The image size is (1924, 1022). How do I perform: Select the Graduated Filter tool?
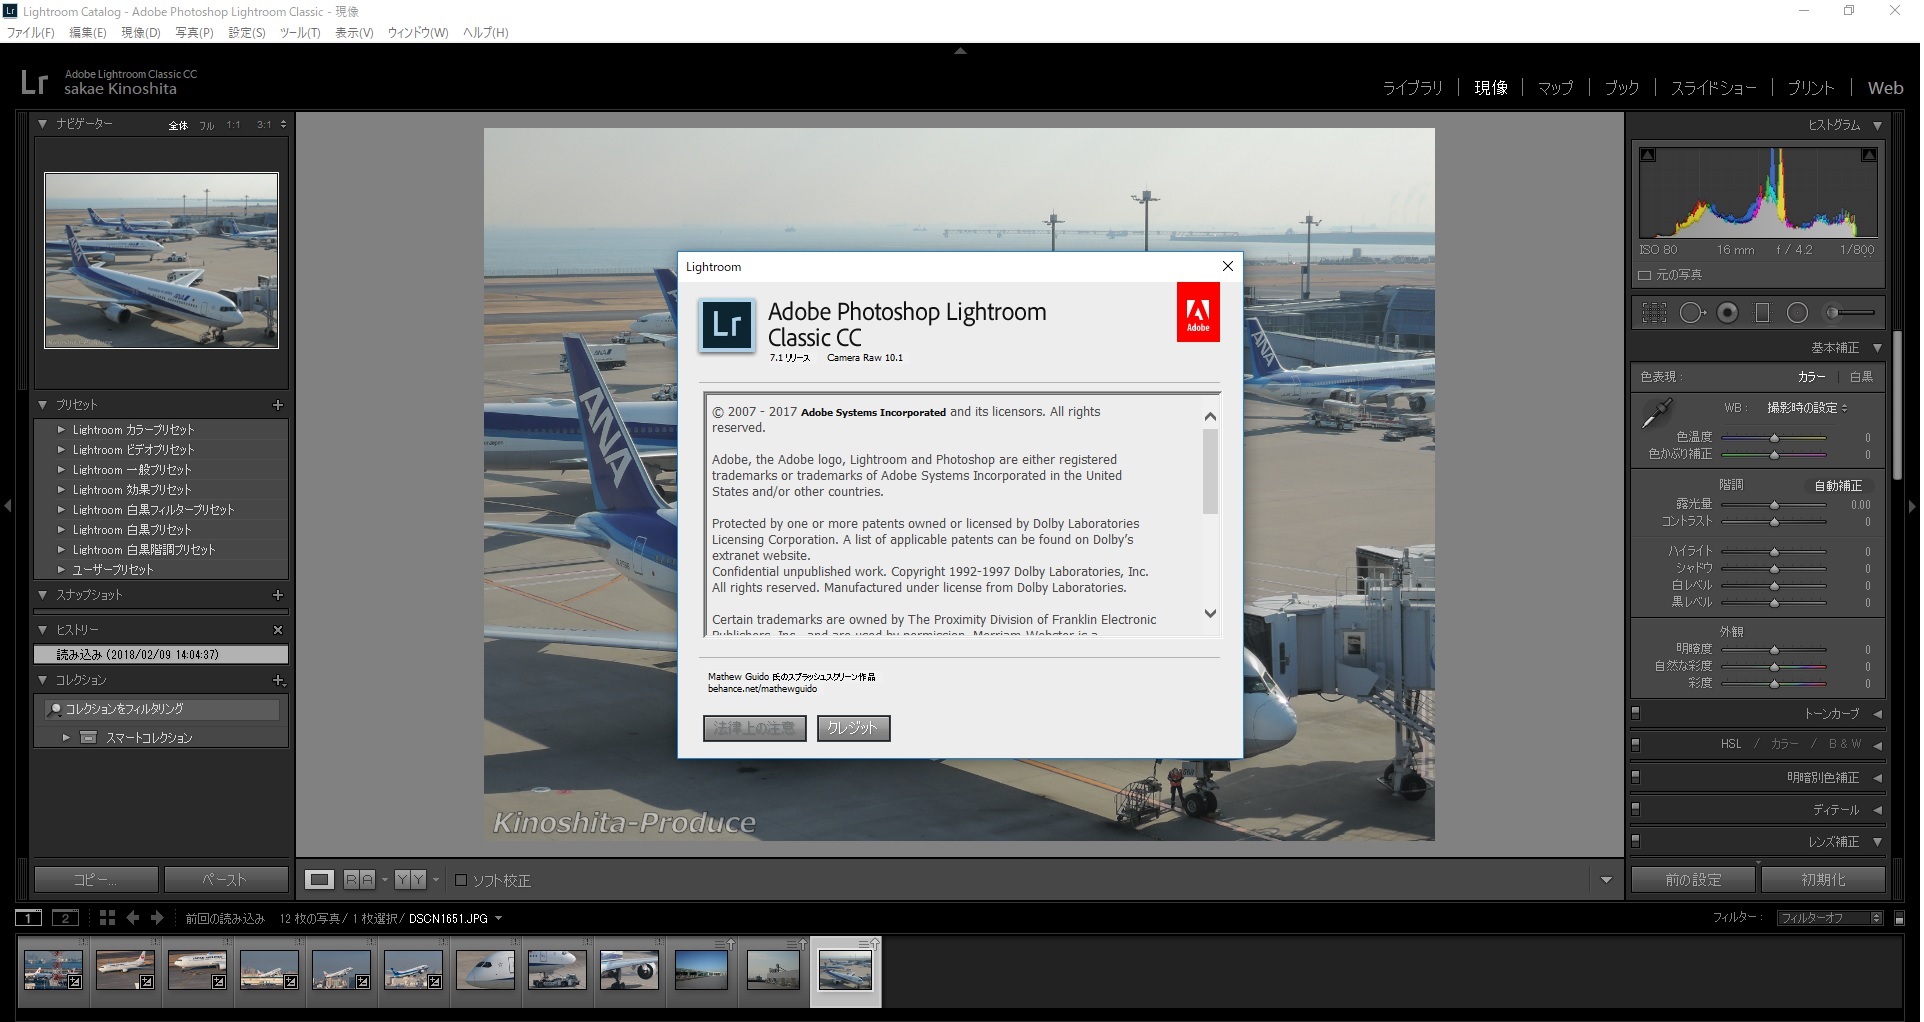tap(1762, 313)
